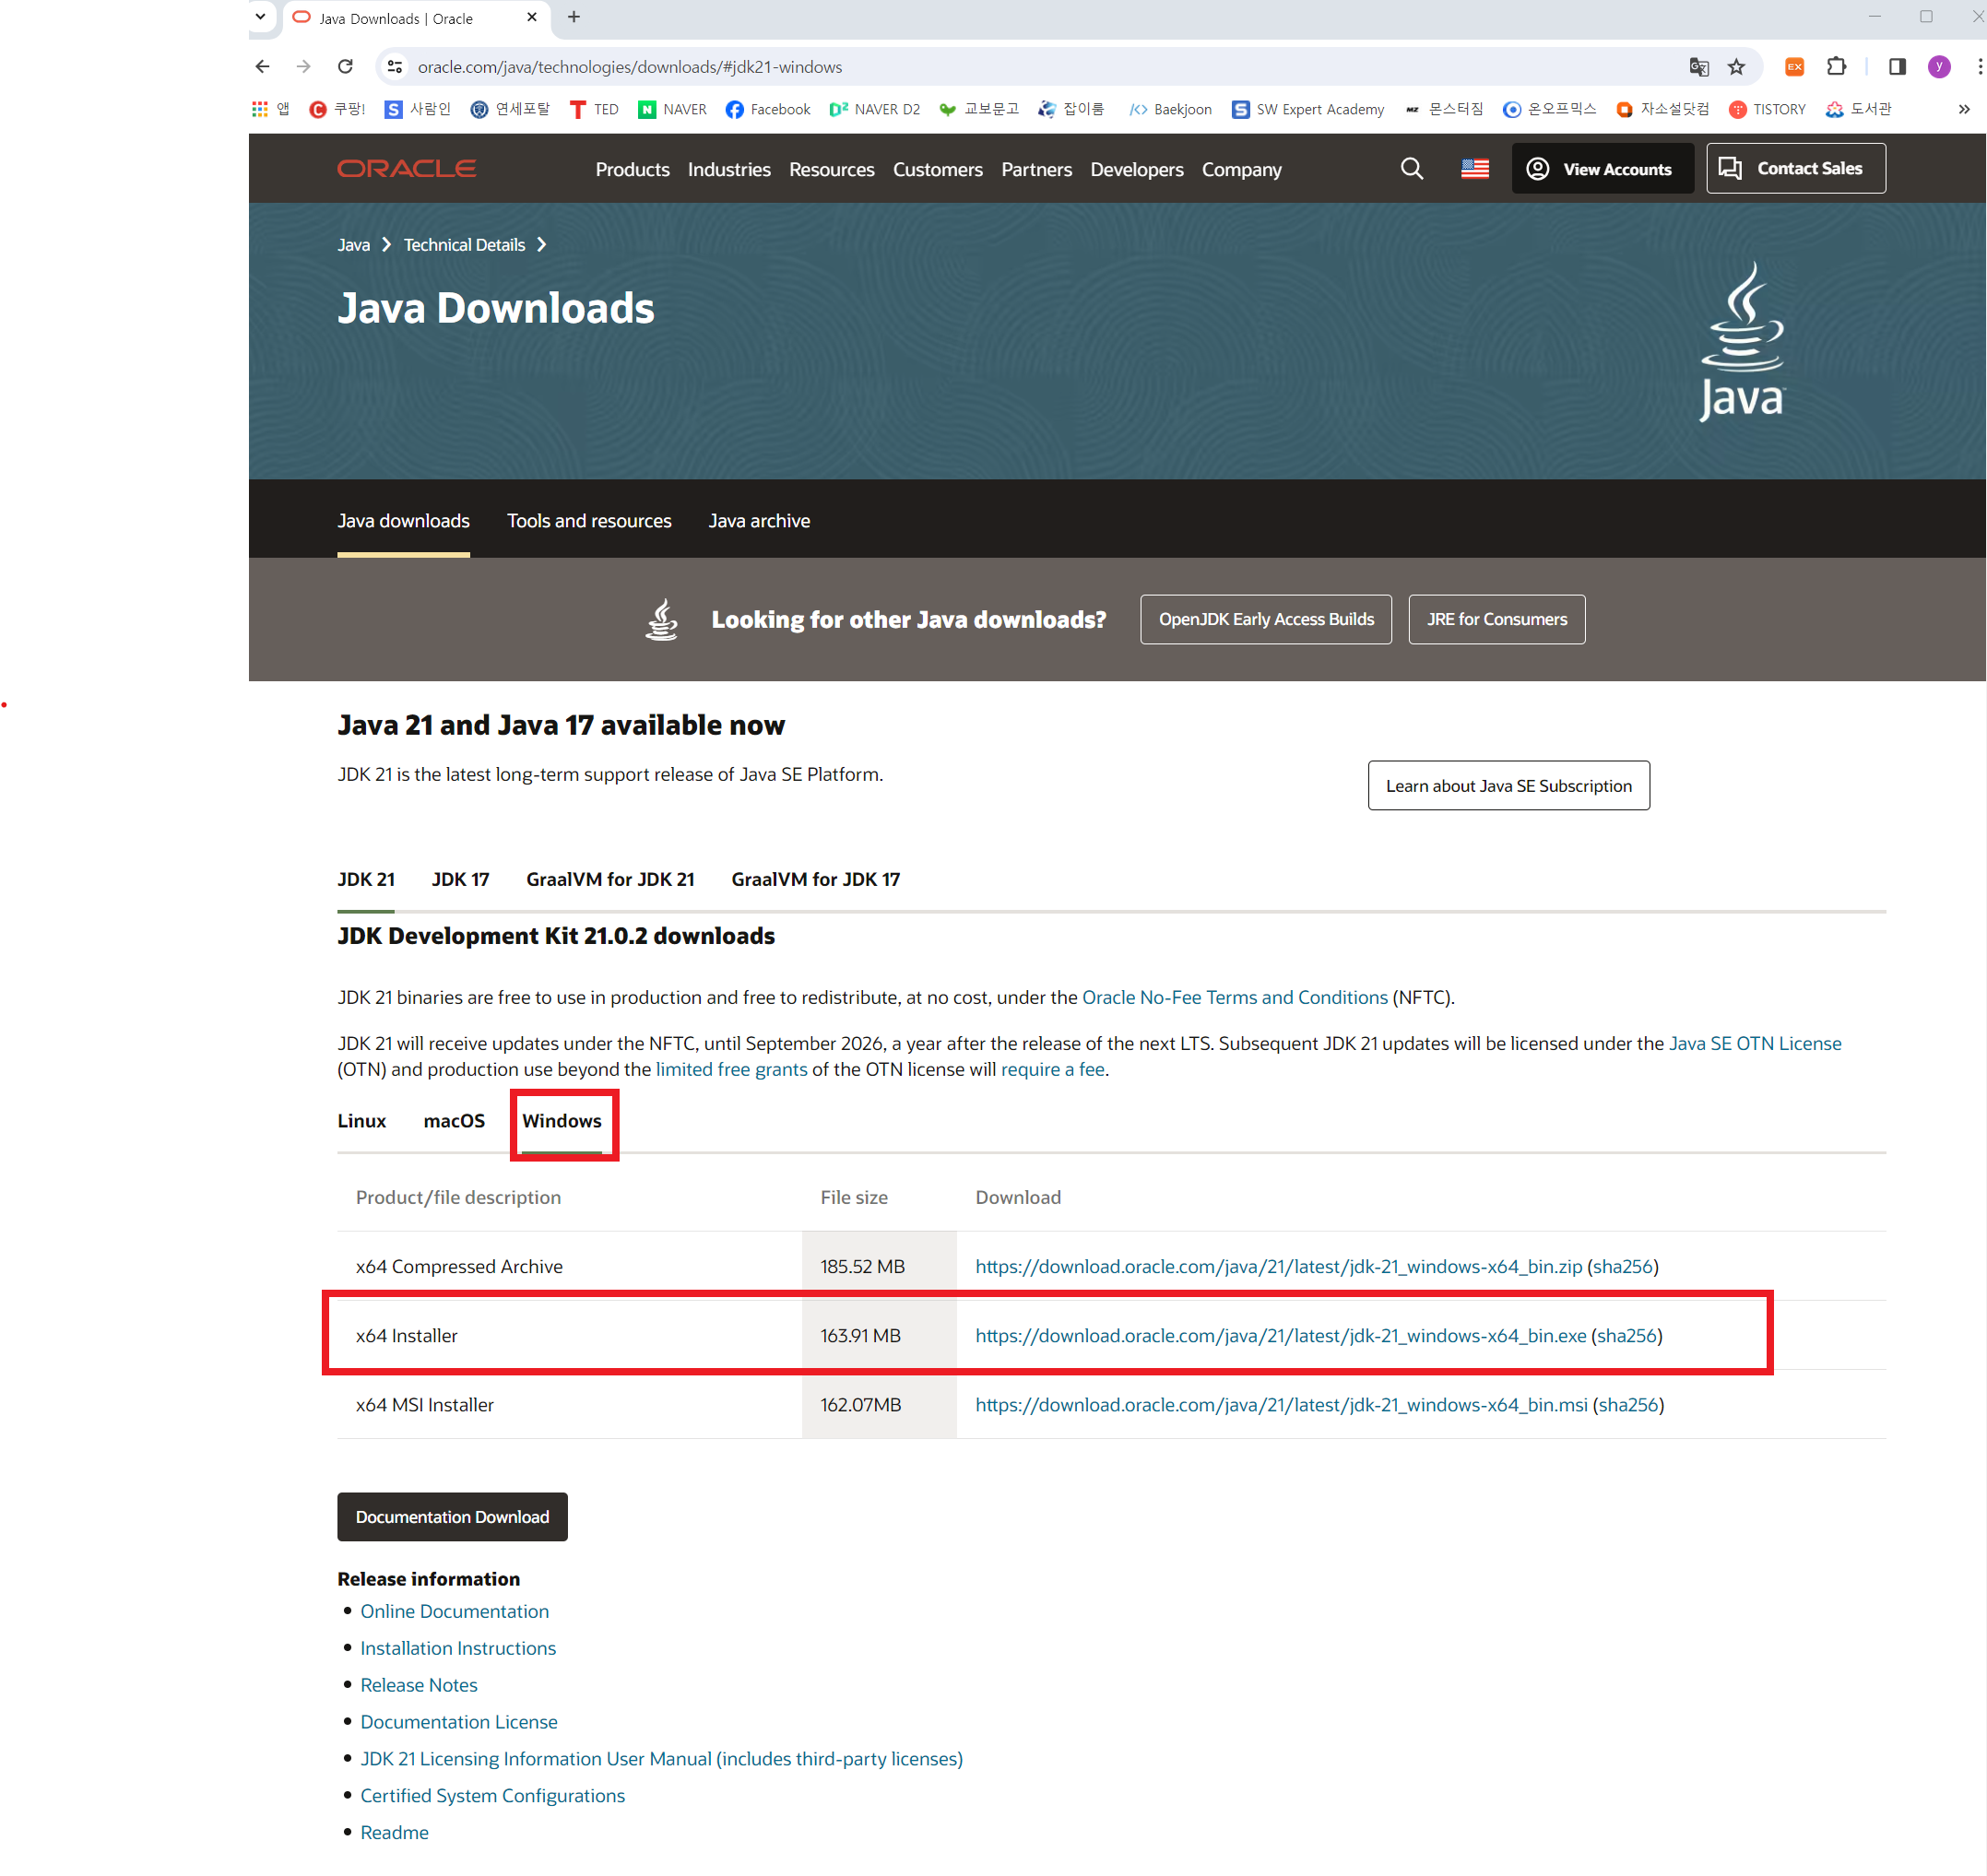
Task: Download the x64 Installer exe link
Action: [1280, 1336]
